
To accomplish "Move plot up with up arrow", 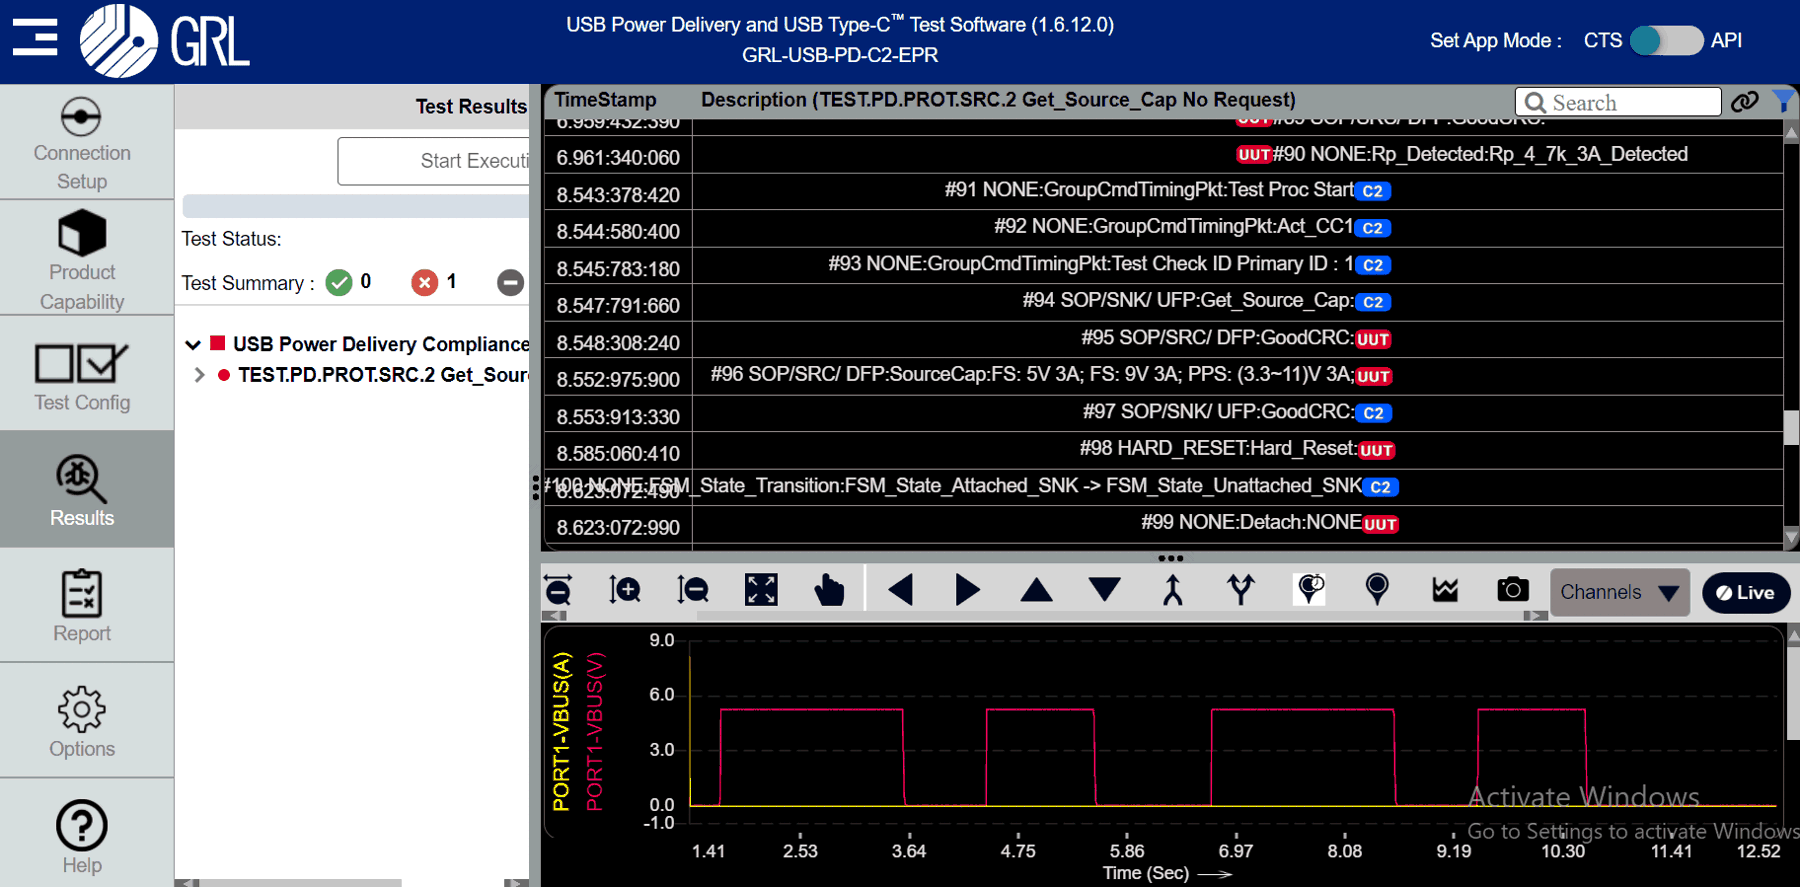I will click(1036, 590).
